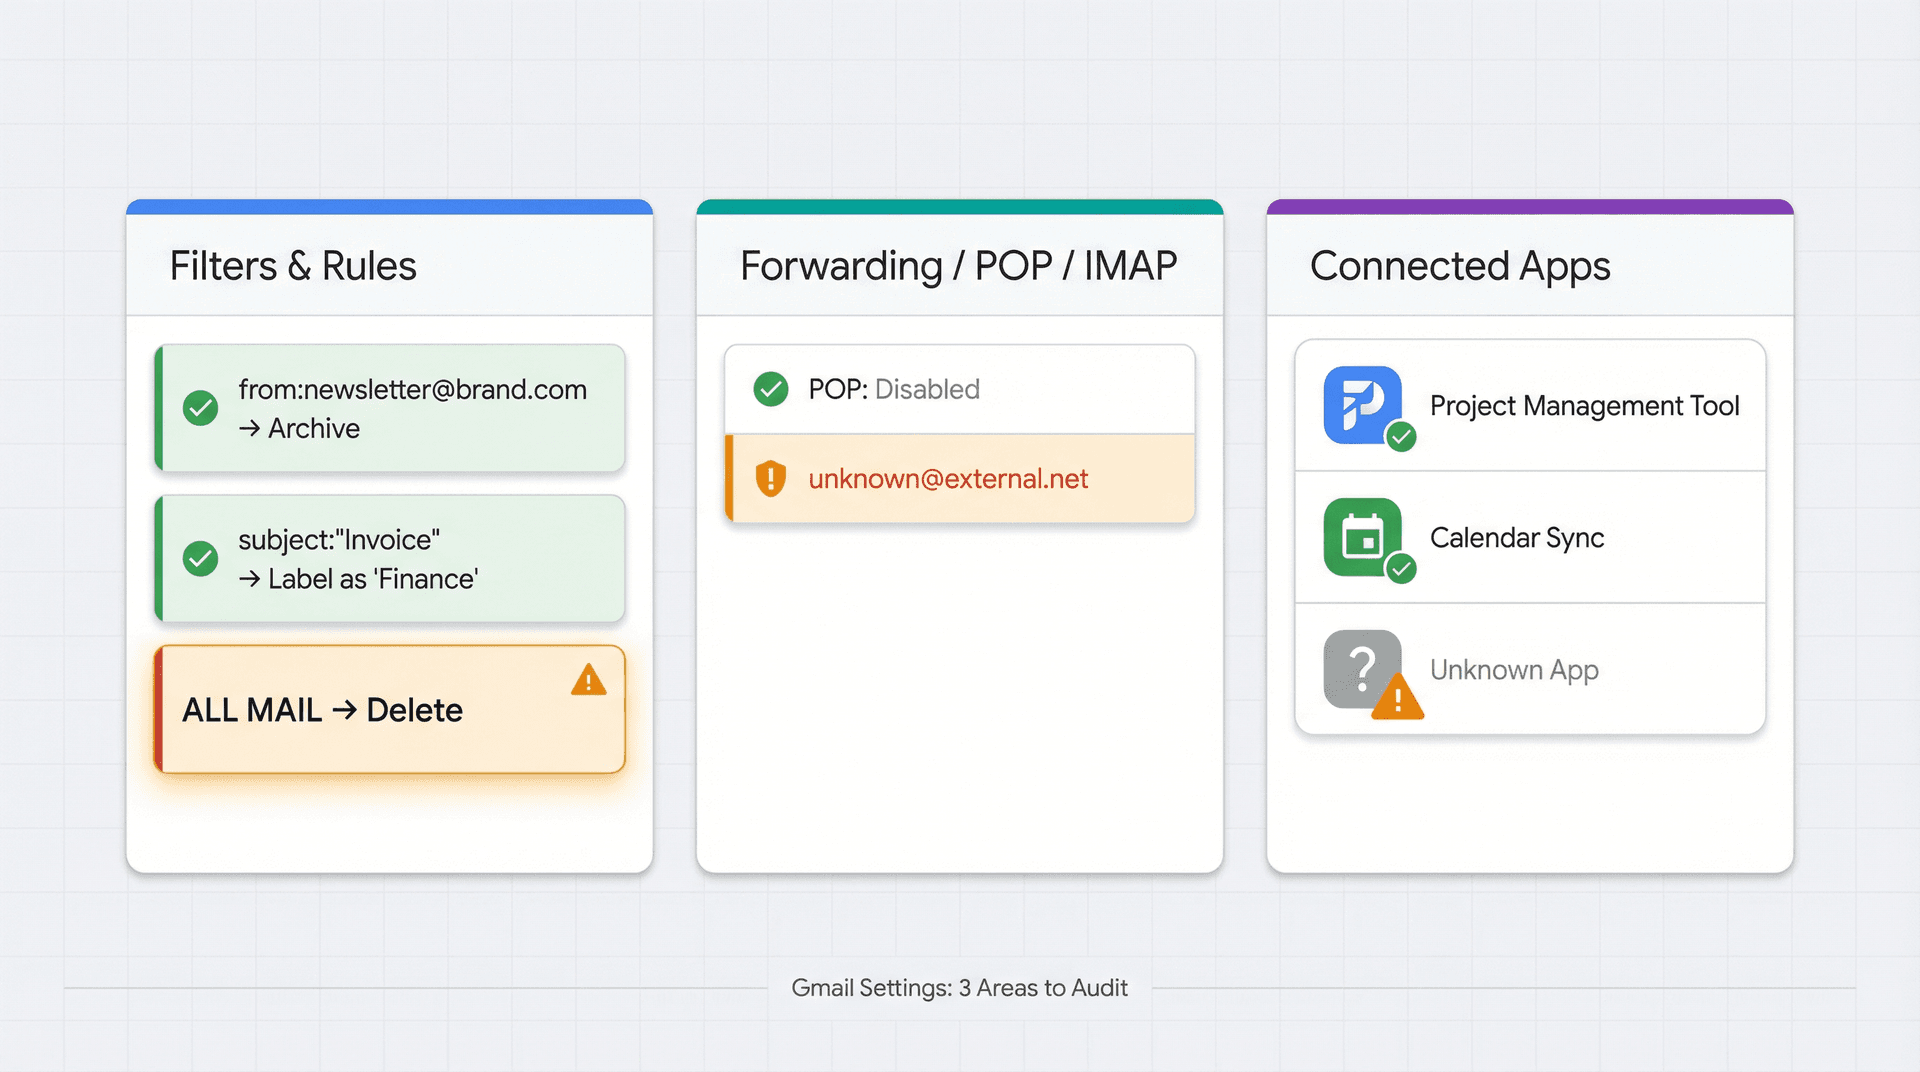Click the shield alert icon beside unknown@external.net
The height and width of the screenshot is (1072, 1920).
click(x=770, y=479)
